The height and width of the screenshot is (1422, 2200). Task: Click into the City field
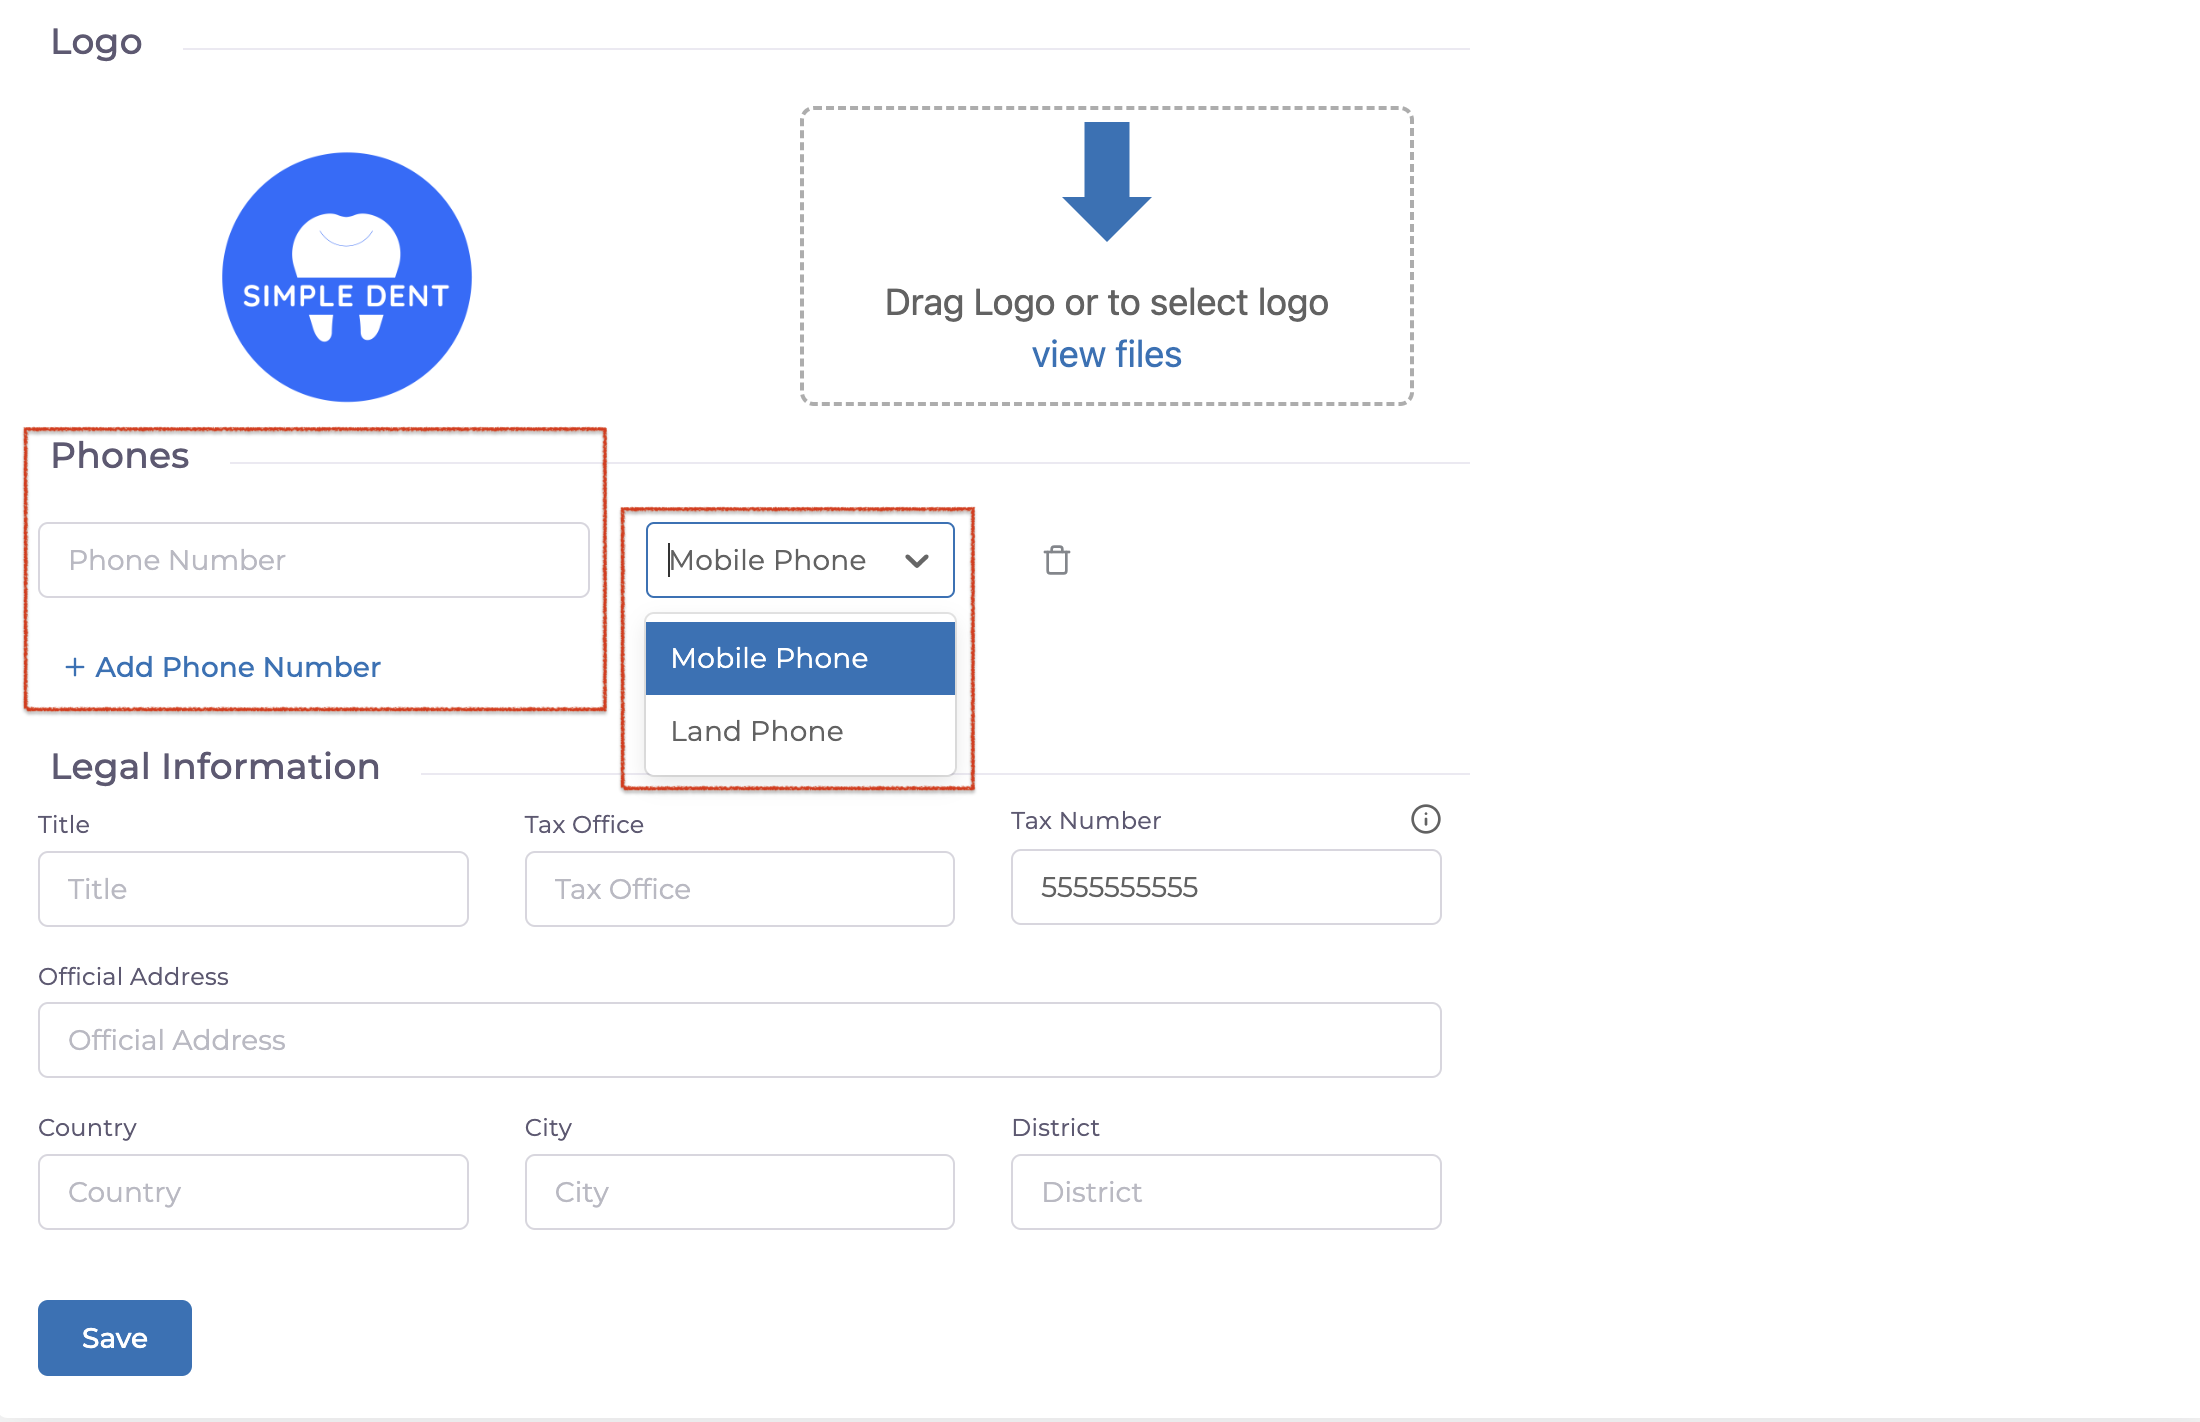(739, 1192)
